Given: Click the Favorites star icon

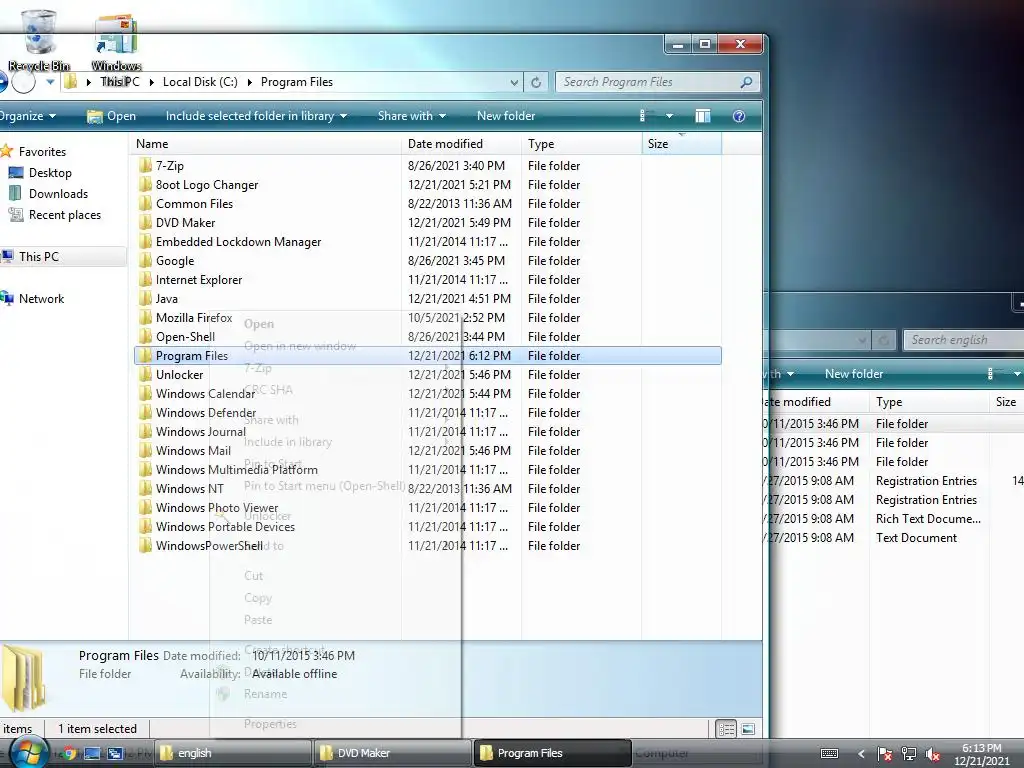Looking at the screenshot, I should tap(7, 152).
